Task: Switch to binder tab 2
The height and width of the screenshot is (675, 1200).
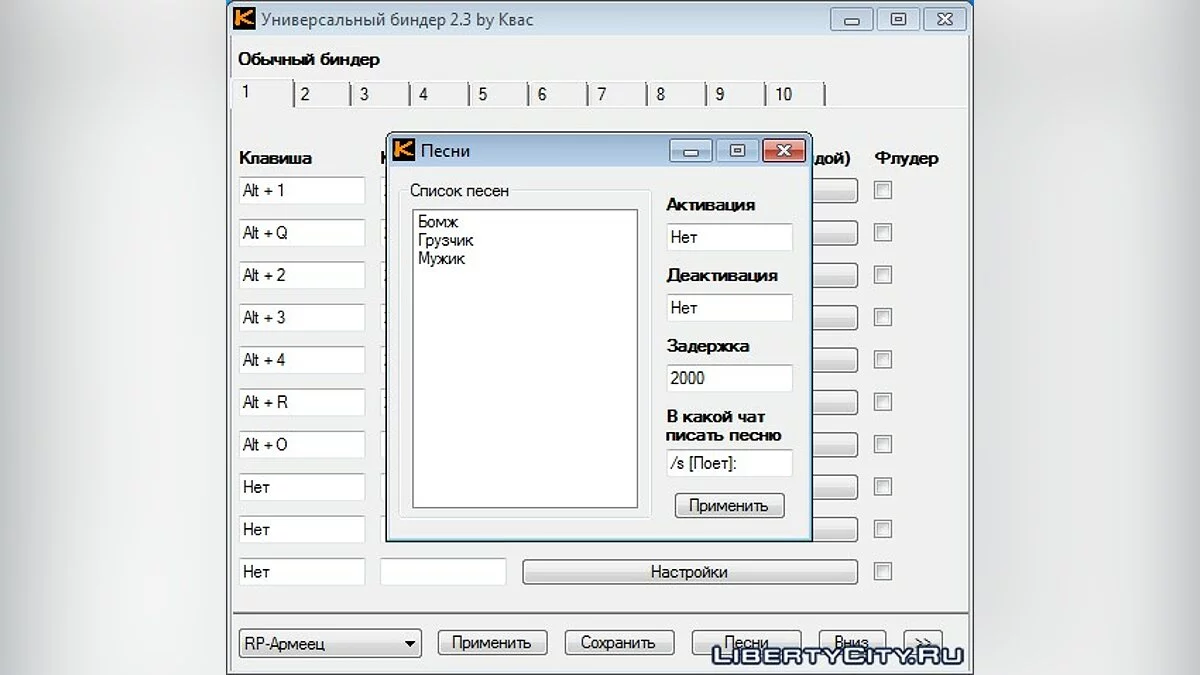Action: click(x=305, y=94)
